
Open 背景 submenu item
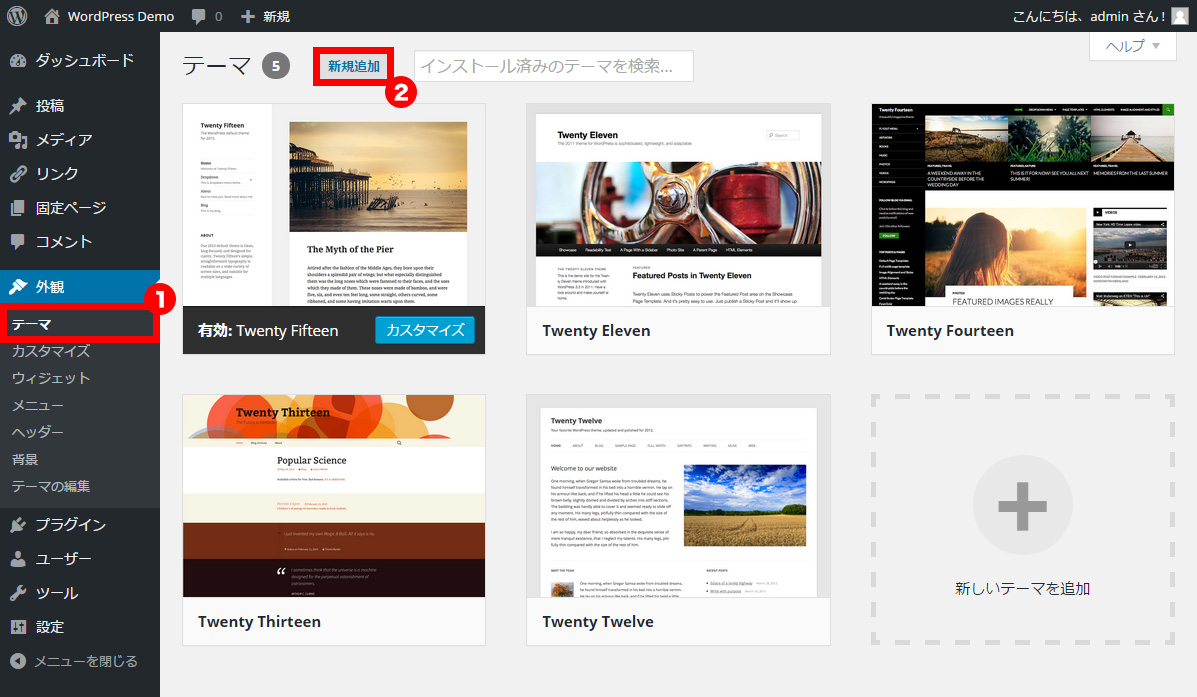click(x=24, y=460)
